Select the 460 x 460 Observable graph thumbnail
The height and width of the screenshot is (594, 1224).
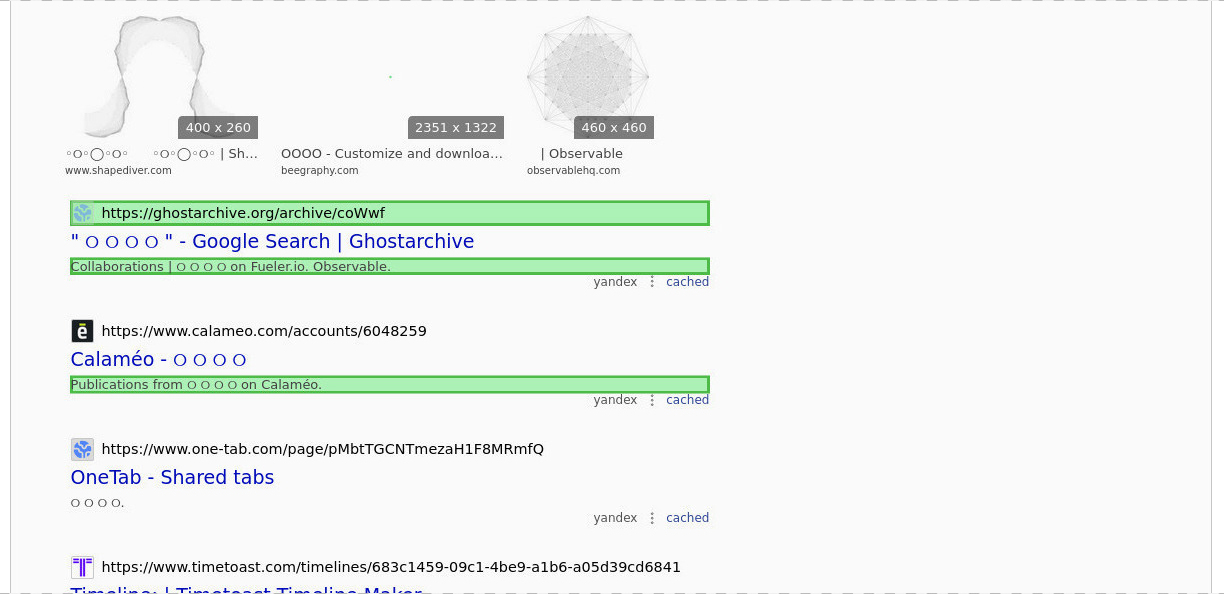(588, 76)
